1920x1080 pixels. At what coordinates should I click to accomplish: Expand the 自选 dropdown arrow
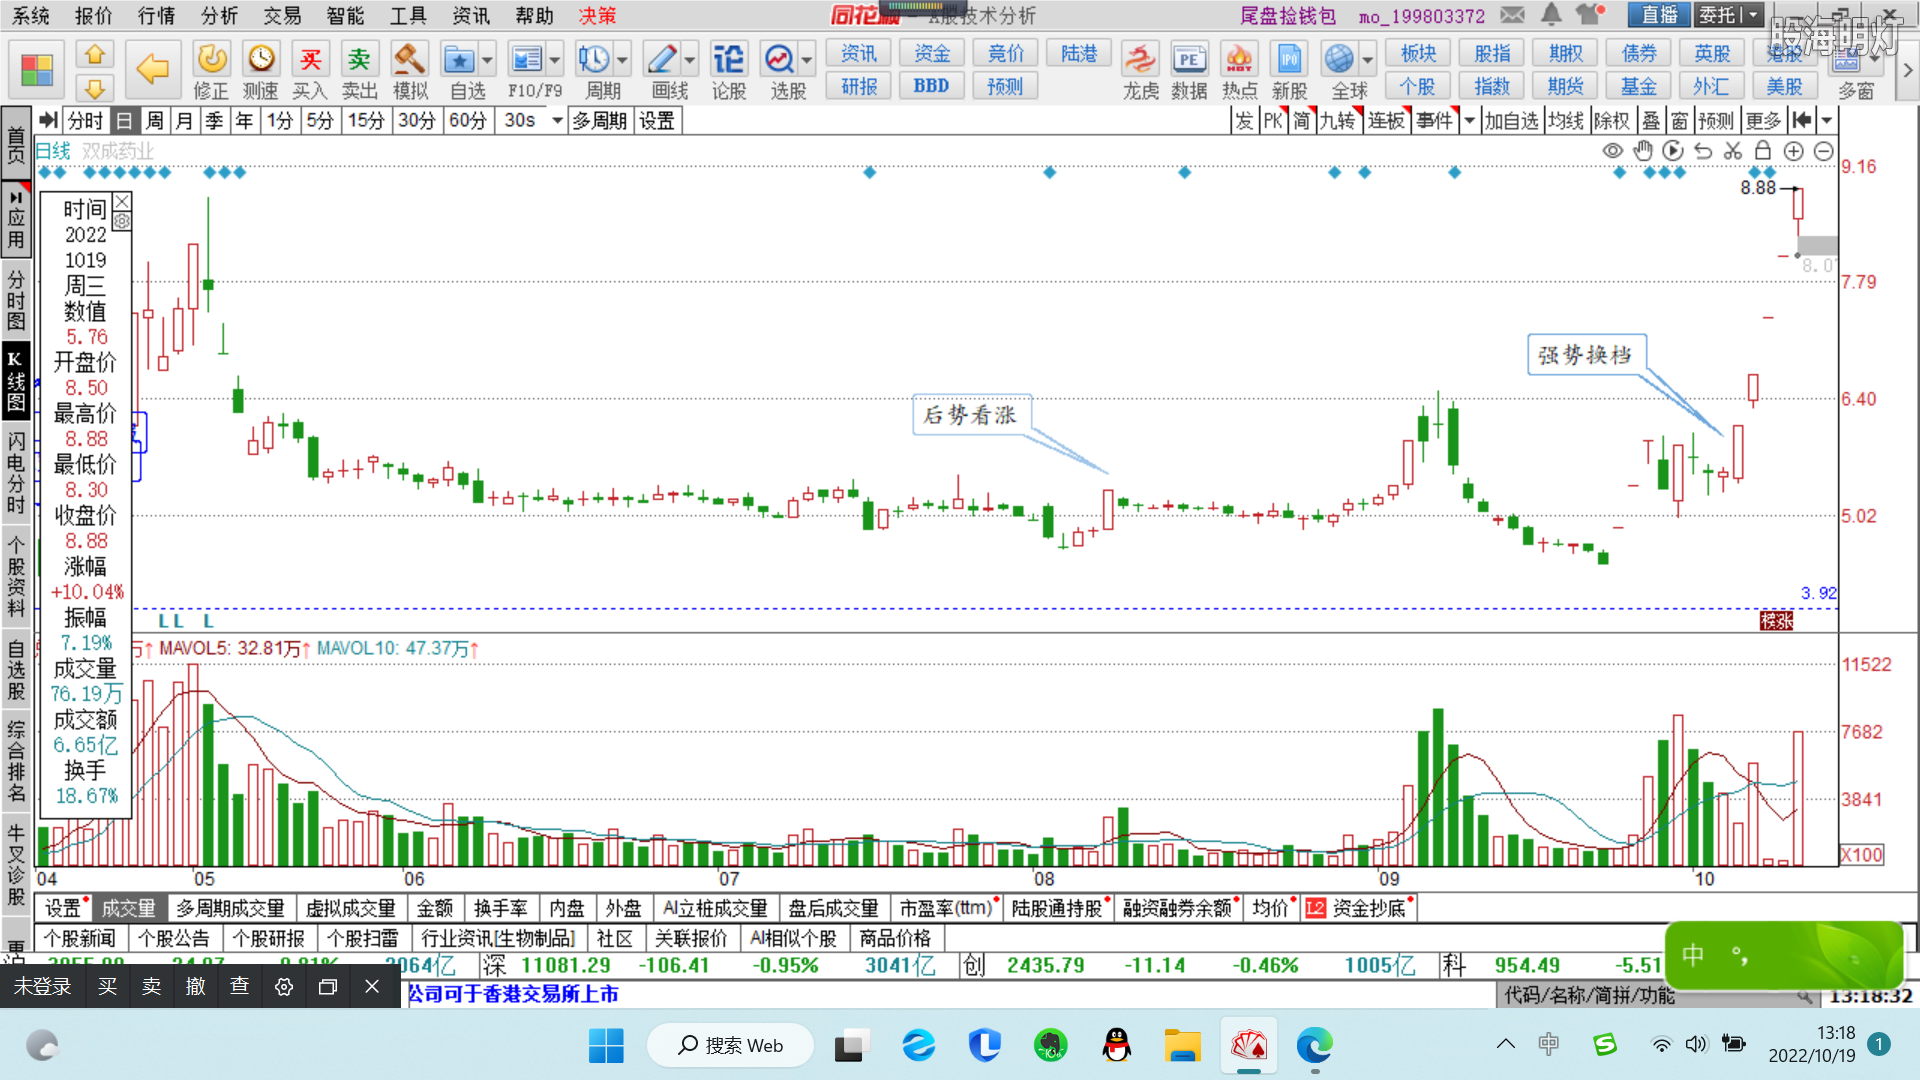(487, 60)
